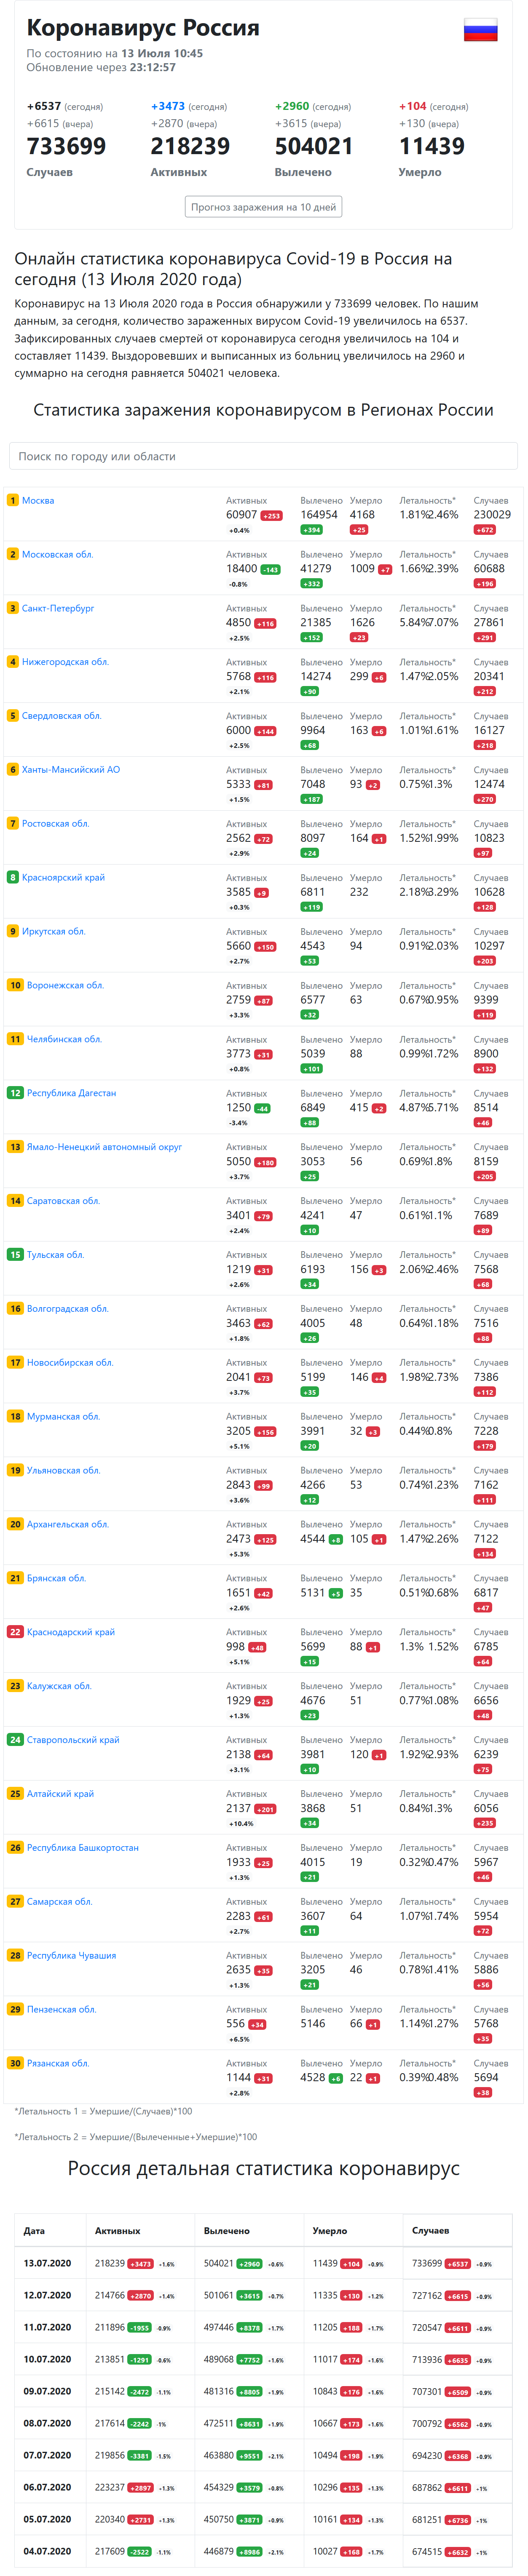Click rank badge 1 beside Москва
Image resolution: width=528 pixels, height=2576 pixels.
pyautogui.click(x=13, y=500)
